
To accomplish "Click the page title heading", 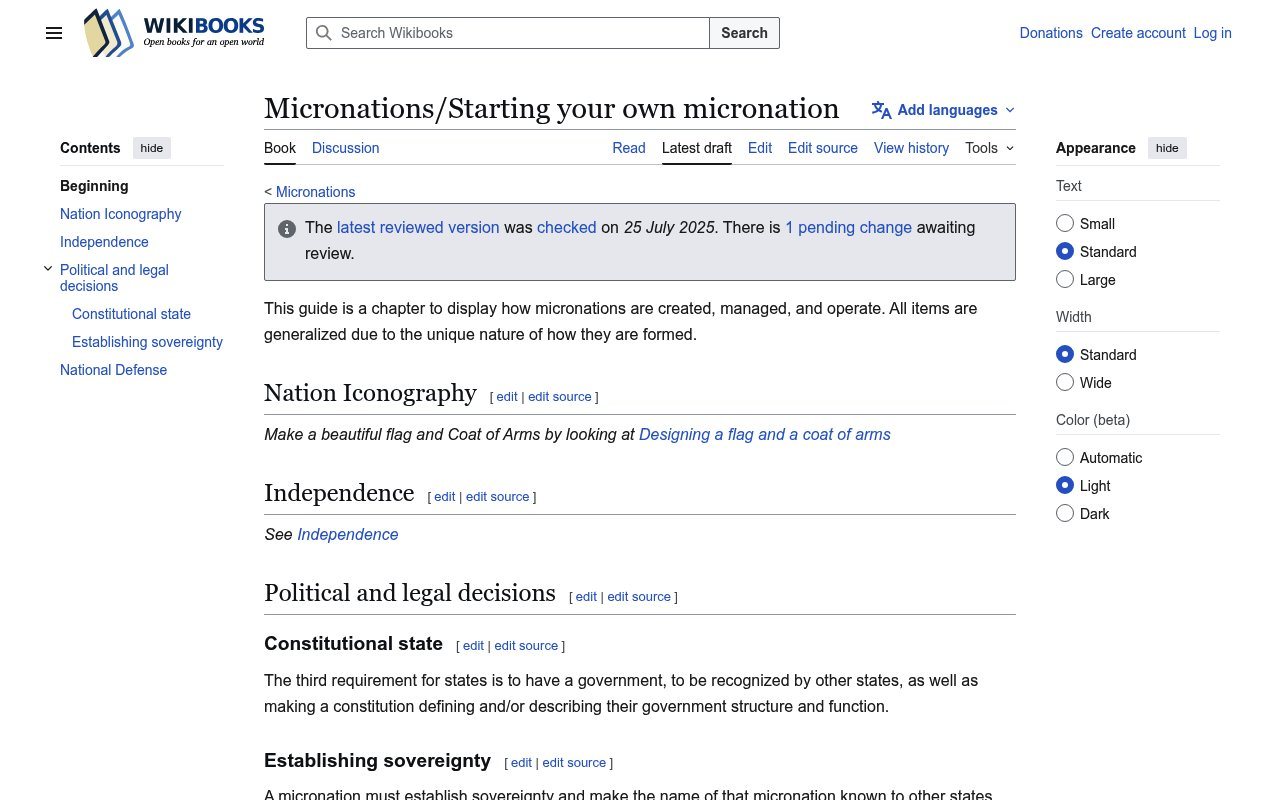I will (551, 108).
